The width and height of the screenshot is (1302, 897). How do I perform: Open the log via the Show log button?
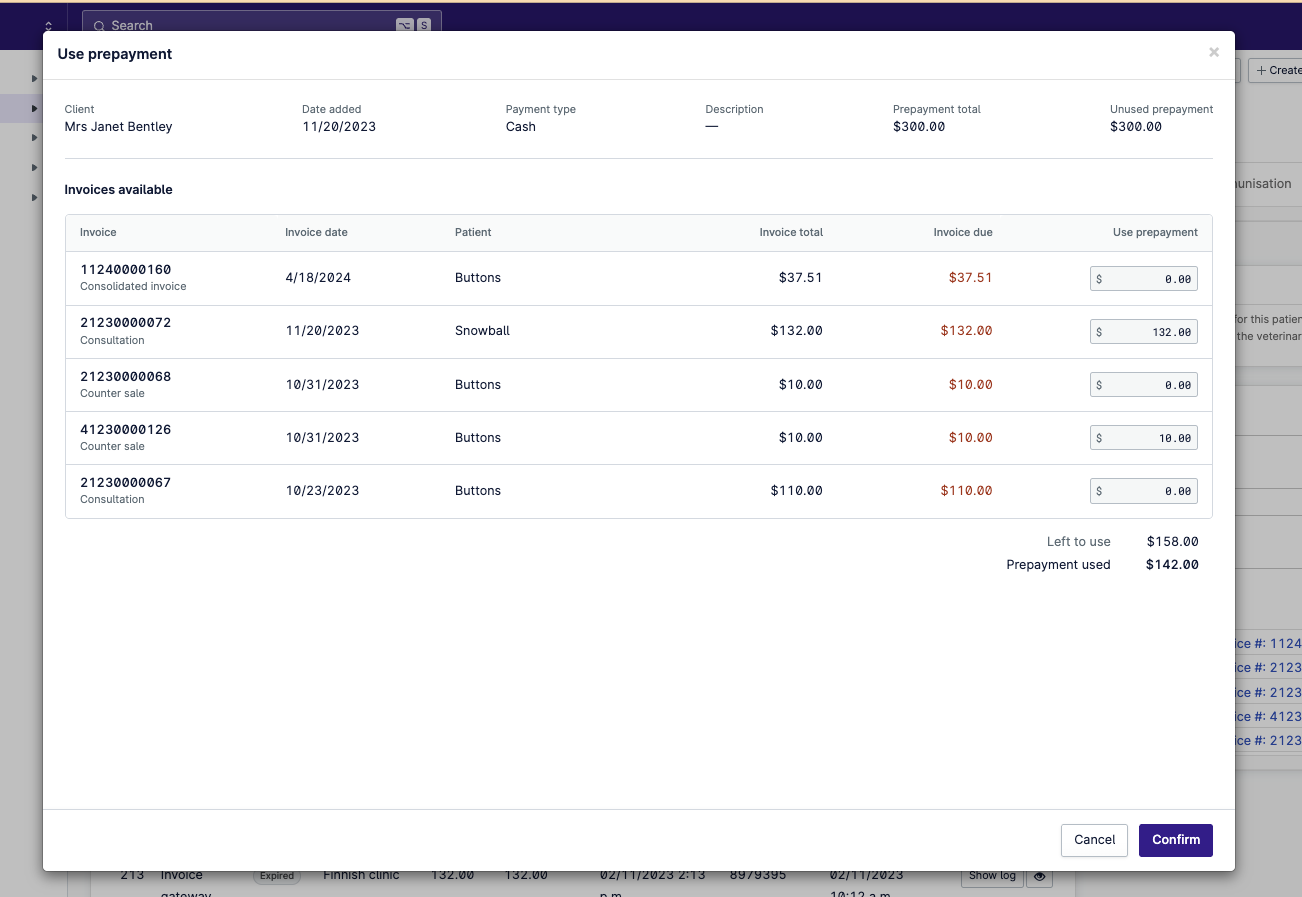click(992, 875)
